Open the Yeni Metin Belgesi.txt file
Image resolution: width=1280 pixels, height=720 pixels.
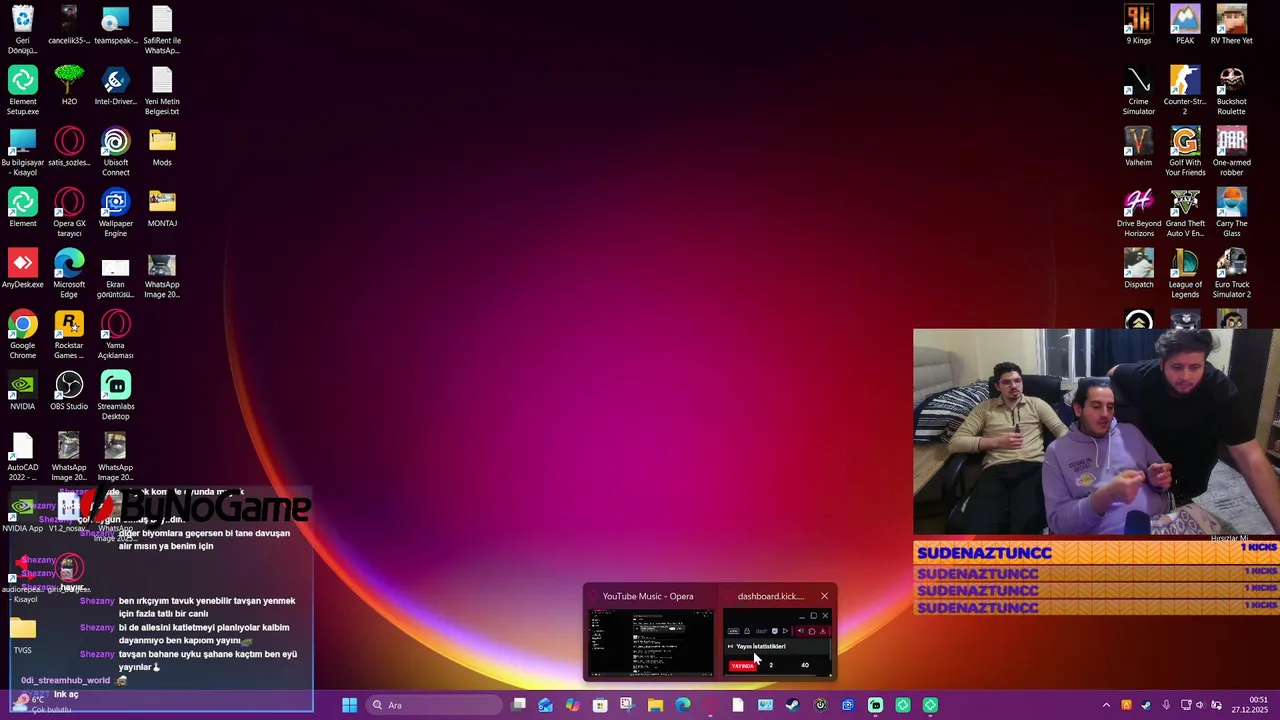click(162, 90)
